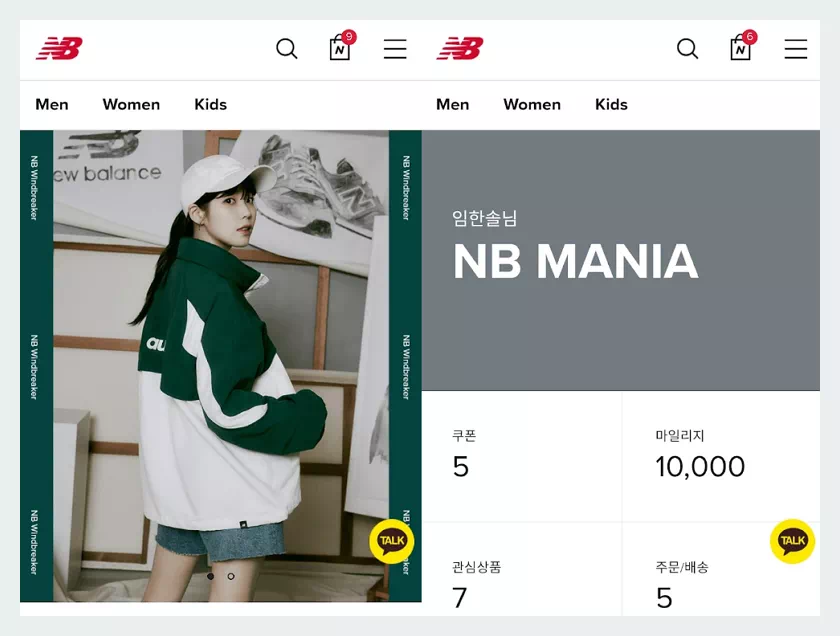Viewport: 840px width, 636px height.
Task: Open search on the left New Balance page
Action: (x=287, y=48)
